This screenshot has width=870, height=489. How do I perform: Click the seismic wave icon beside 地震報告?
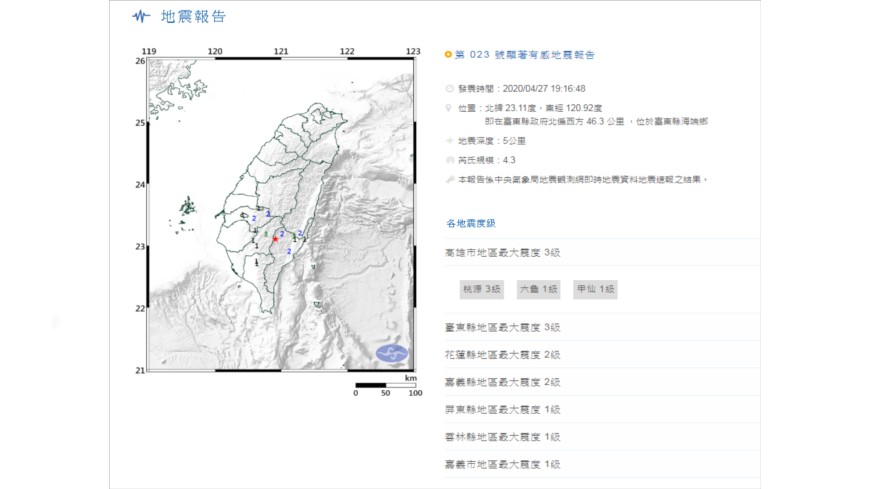[142, 17]
